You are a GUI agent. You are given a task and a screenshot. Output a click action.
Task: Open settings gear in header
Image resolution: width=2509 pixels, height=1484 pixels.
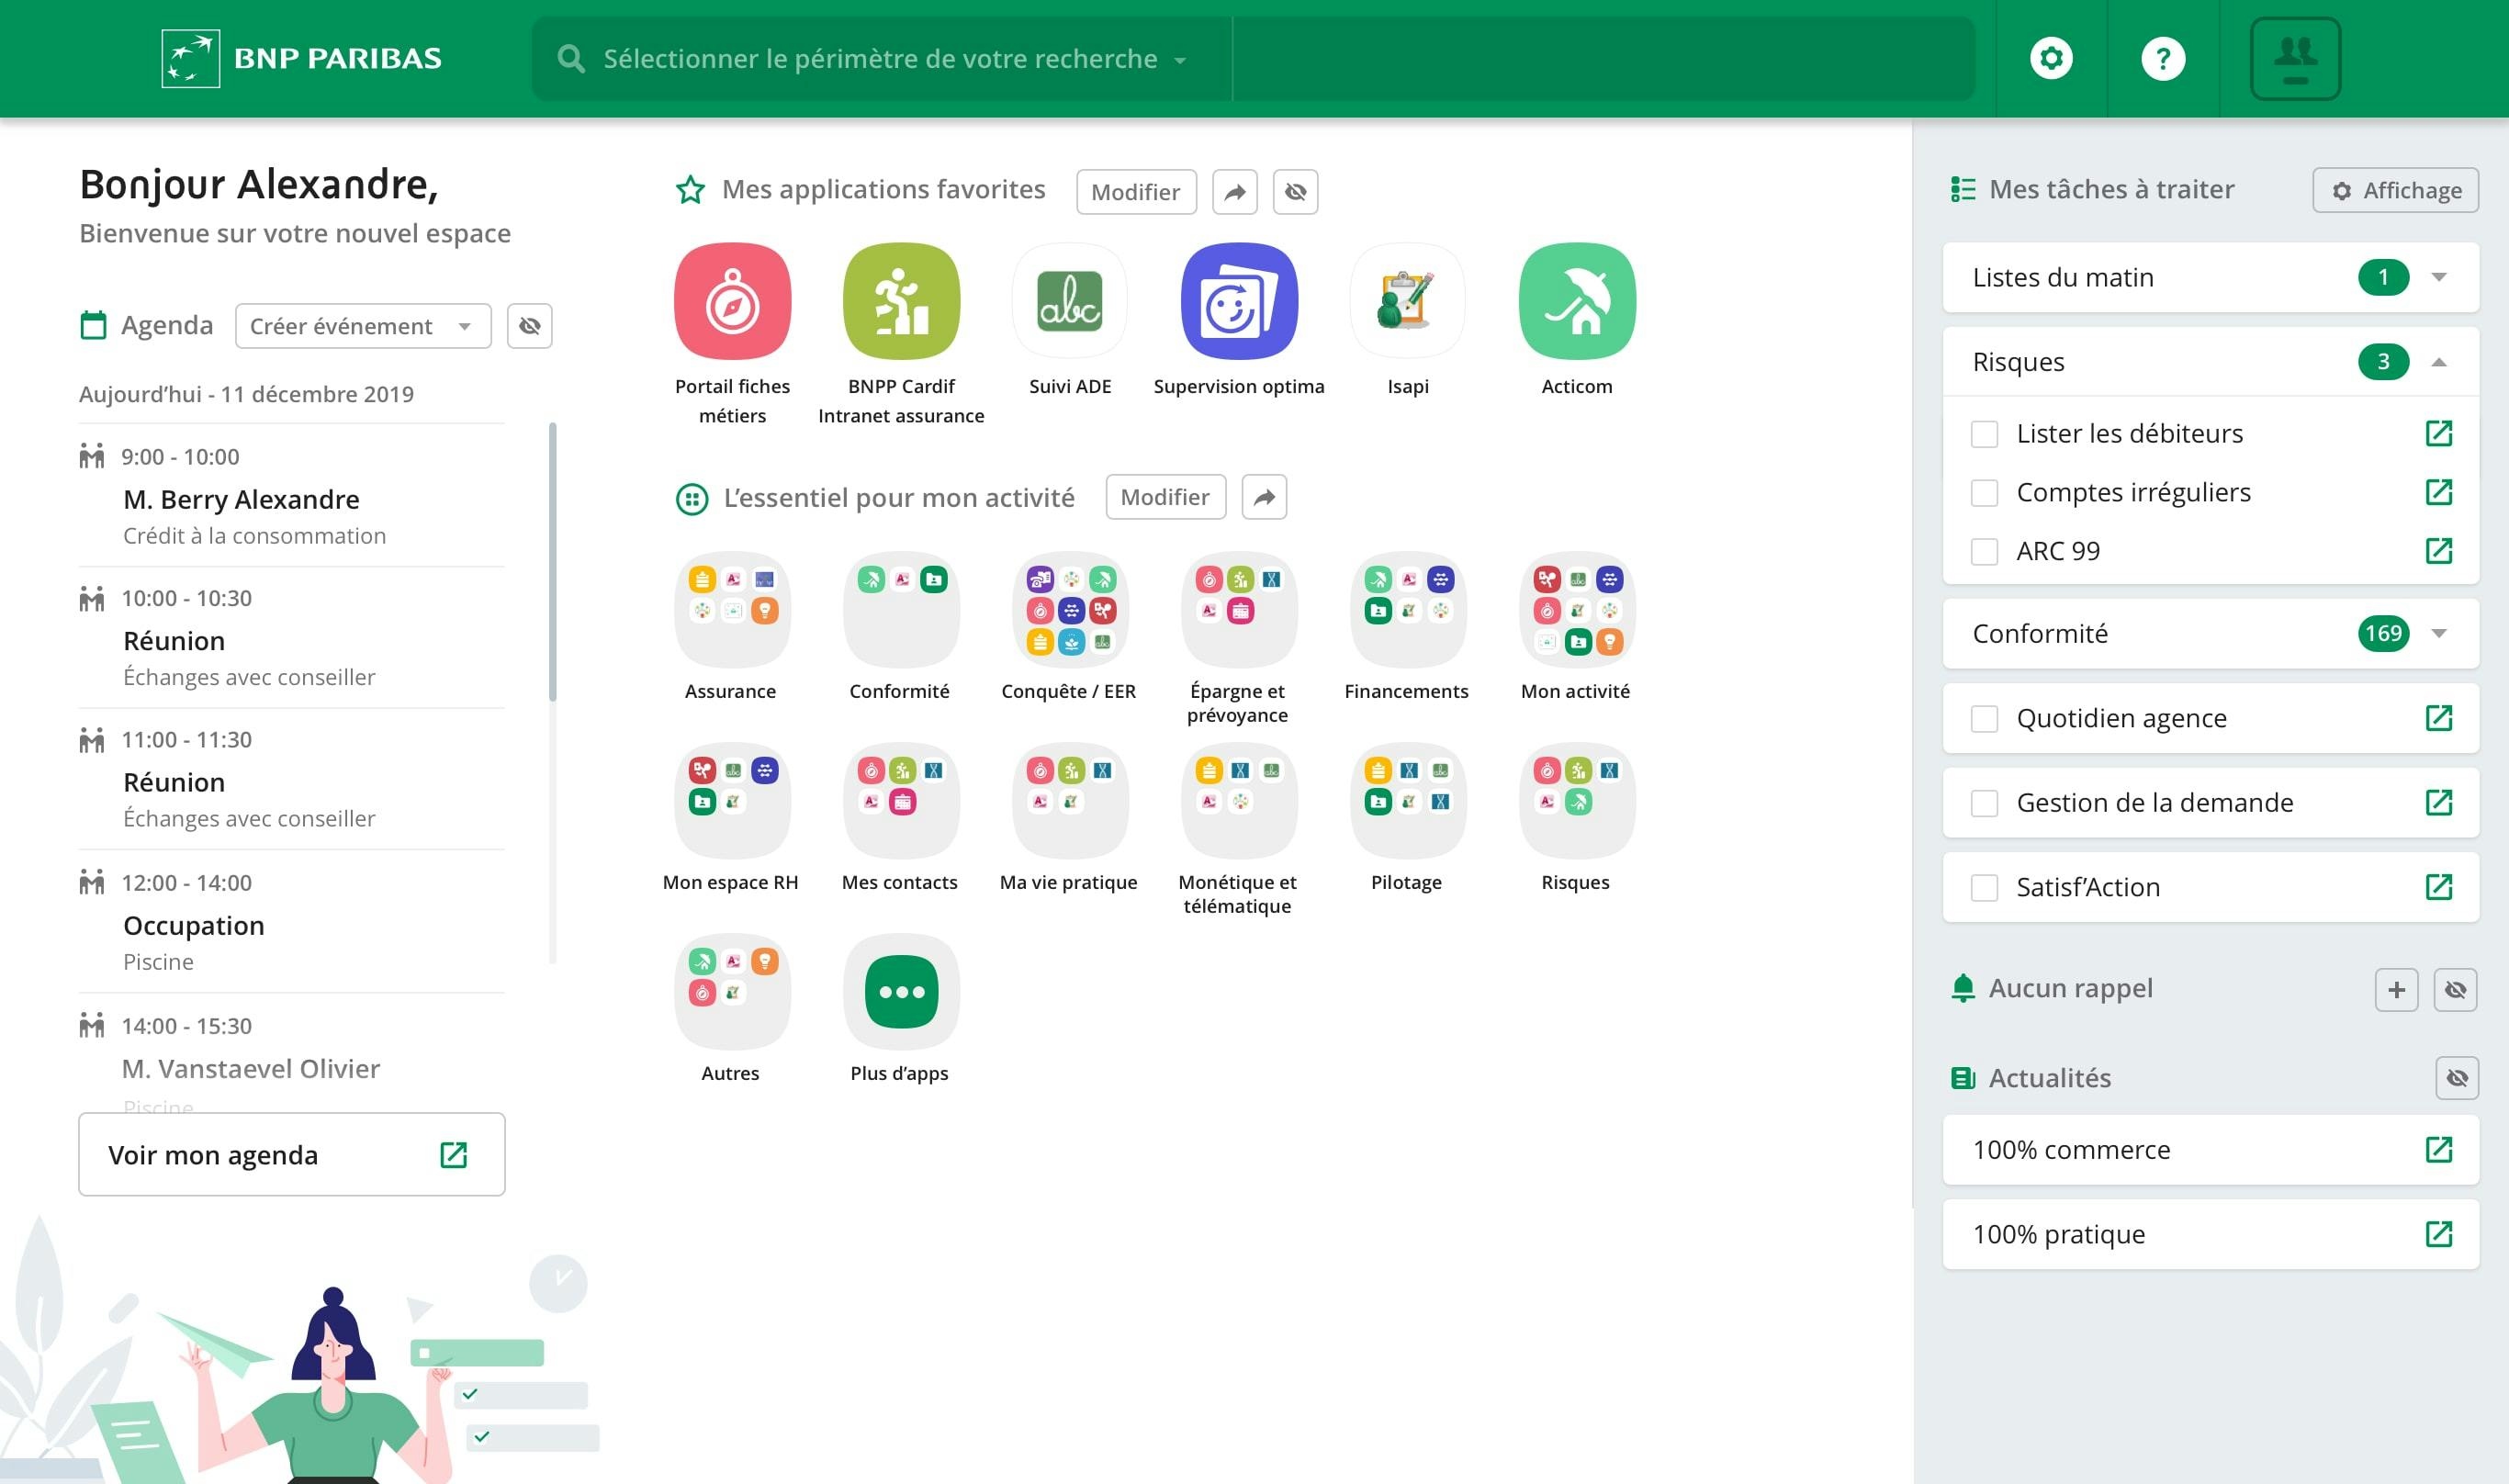point(2051,58)
